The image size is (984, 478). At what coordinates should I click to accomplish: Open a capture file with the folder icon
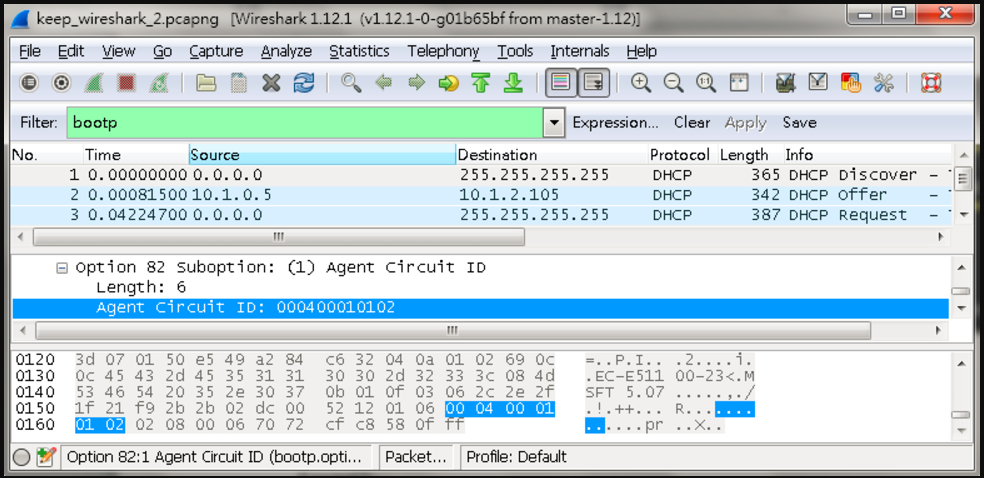point(206,83)
